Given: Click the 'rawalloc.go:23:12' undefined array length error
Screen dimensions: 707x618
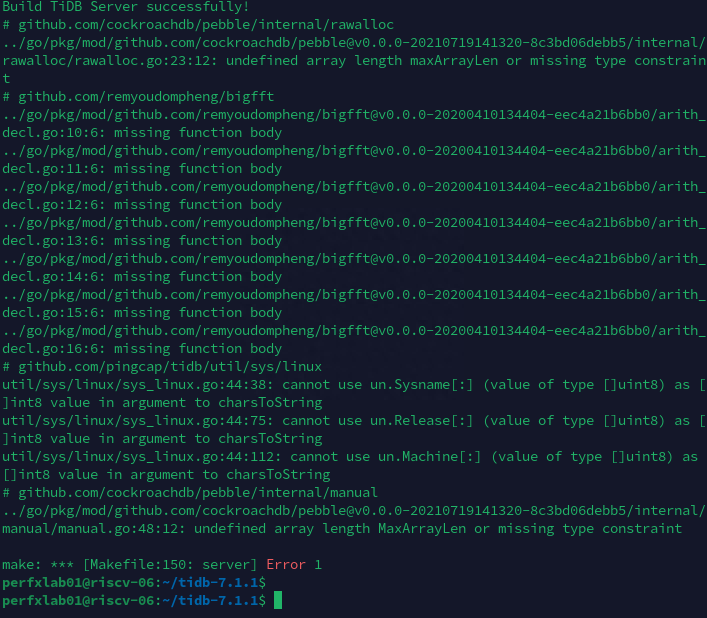Looking at the screenshot, I should point(354,60).
